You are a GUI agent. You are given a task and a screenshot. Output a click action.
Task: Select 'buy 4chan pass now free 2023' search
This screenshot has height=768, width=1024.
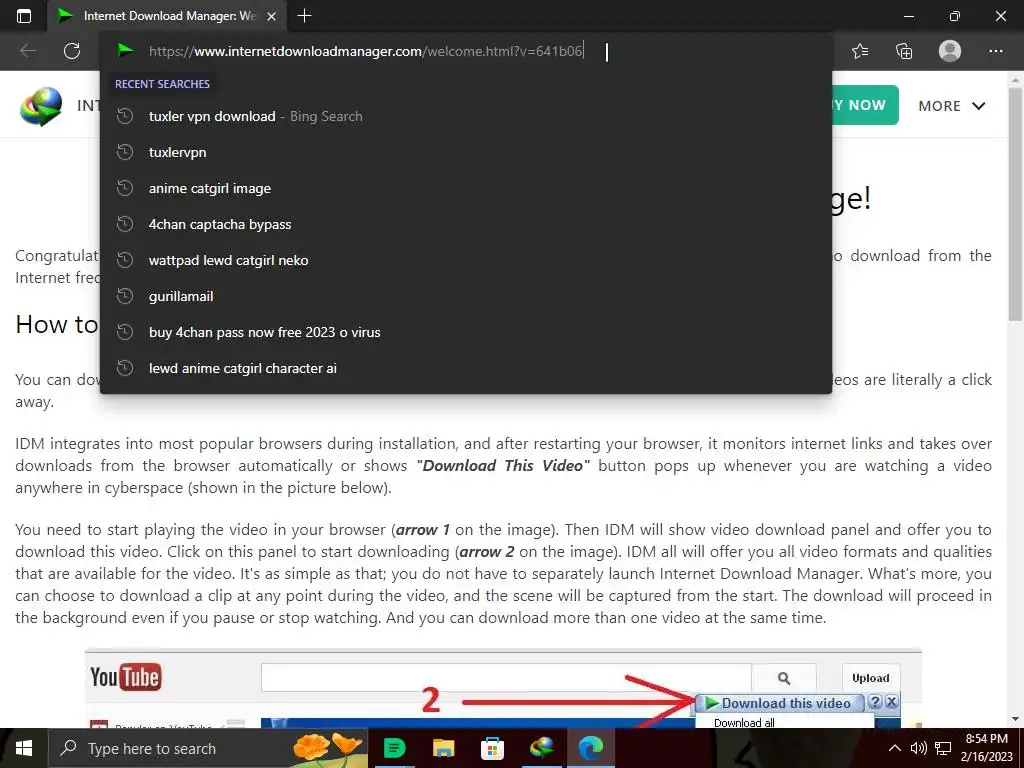(466, 332)
